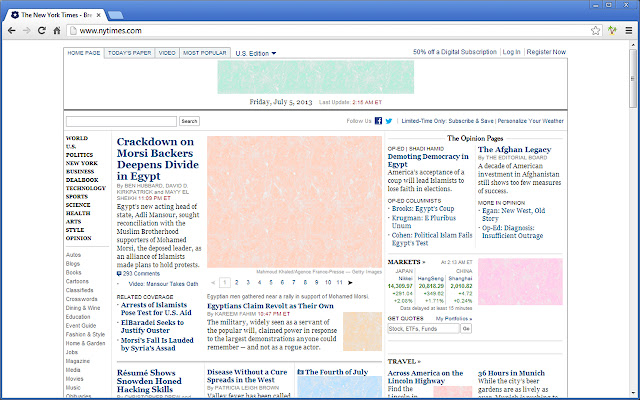Screen dimensions: 640x400
Task: Open the VIDEO tab
Action: tap(167, 53)
